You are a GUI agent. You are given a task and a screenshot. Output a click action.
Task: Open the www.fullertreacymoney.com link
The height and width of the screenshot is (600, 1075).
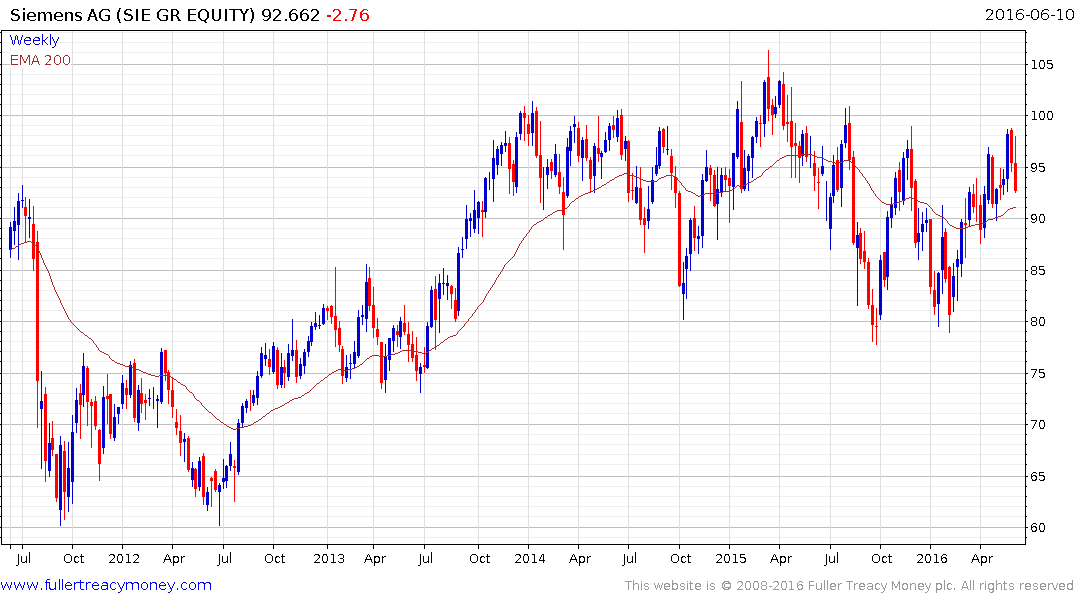(x=106, y=586)
